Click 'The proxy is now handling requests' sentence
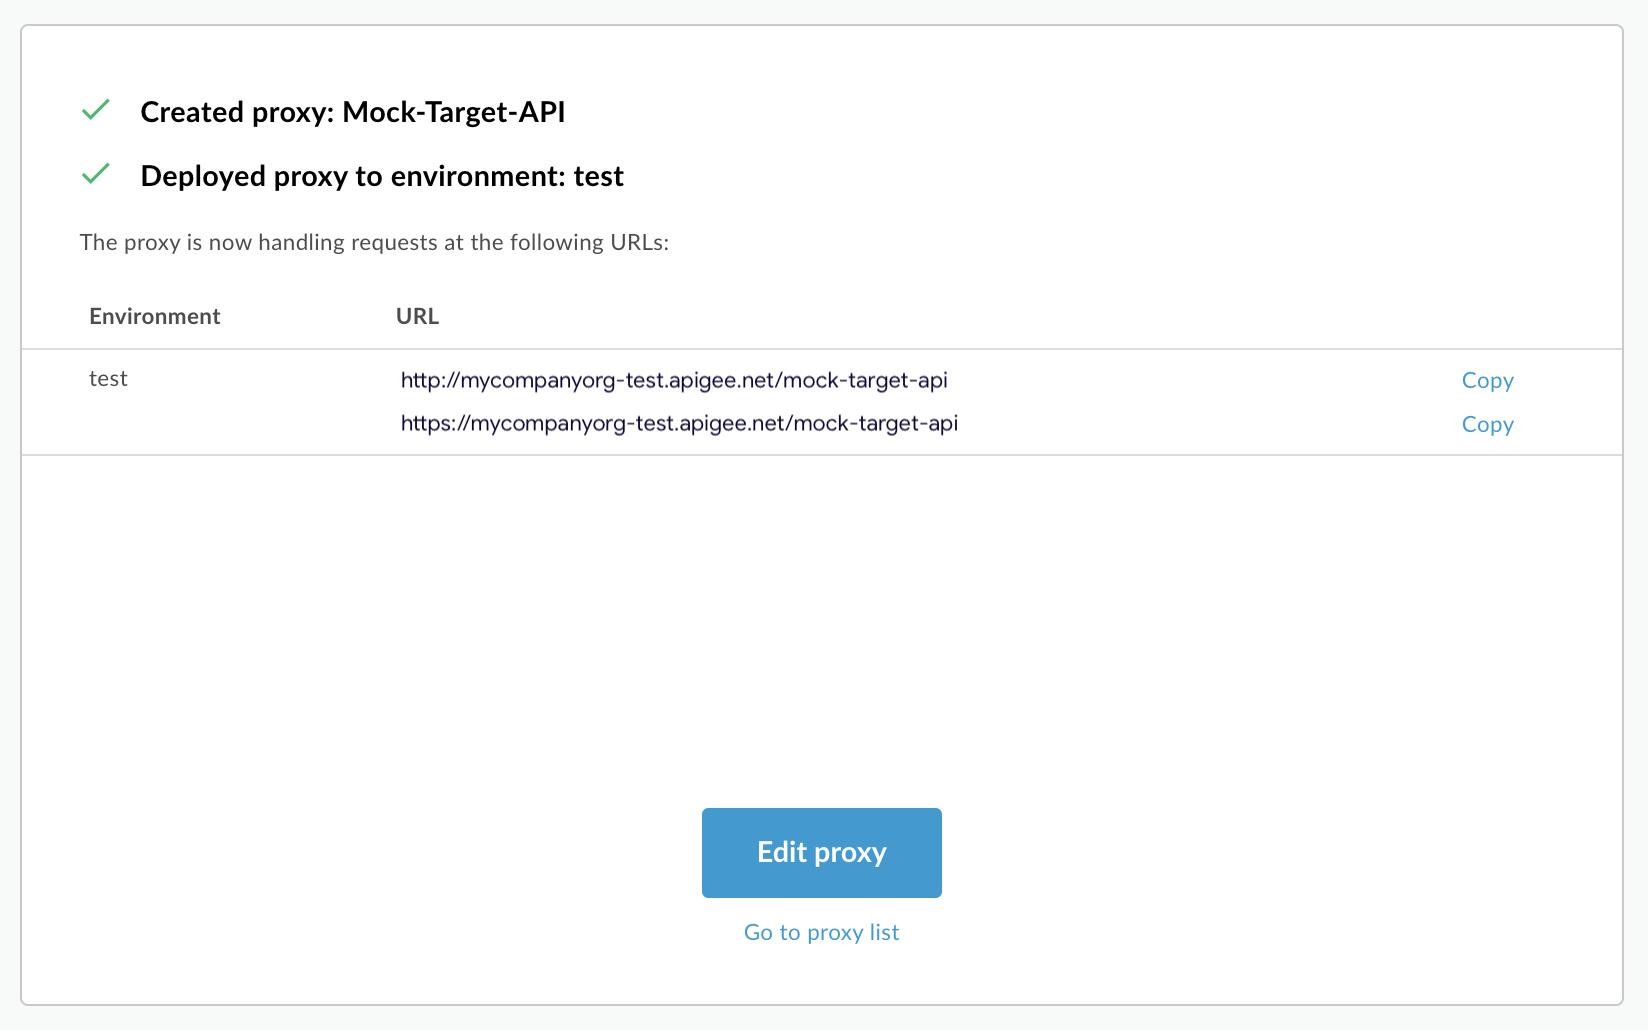 pos(270,242)
